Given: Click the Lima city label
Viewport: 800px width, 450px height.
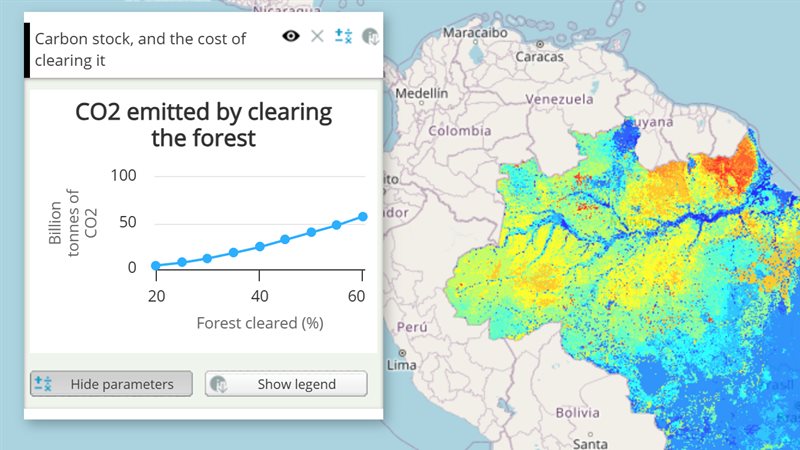Looking at the screenshot, I should coord(402,365).
